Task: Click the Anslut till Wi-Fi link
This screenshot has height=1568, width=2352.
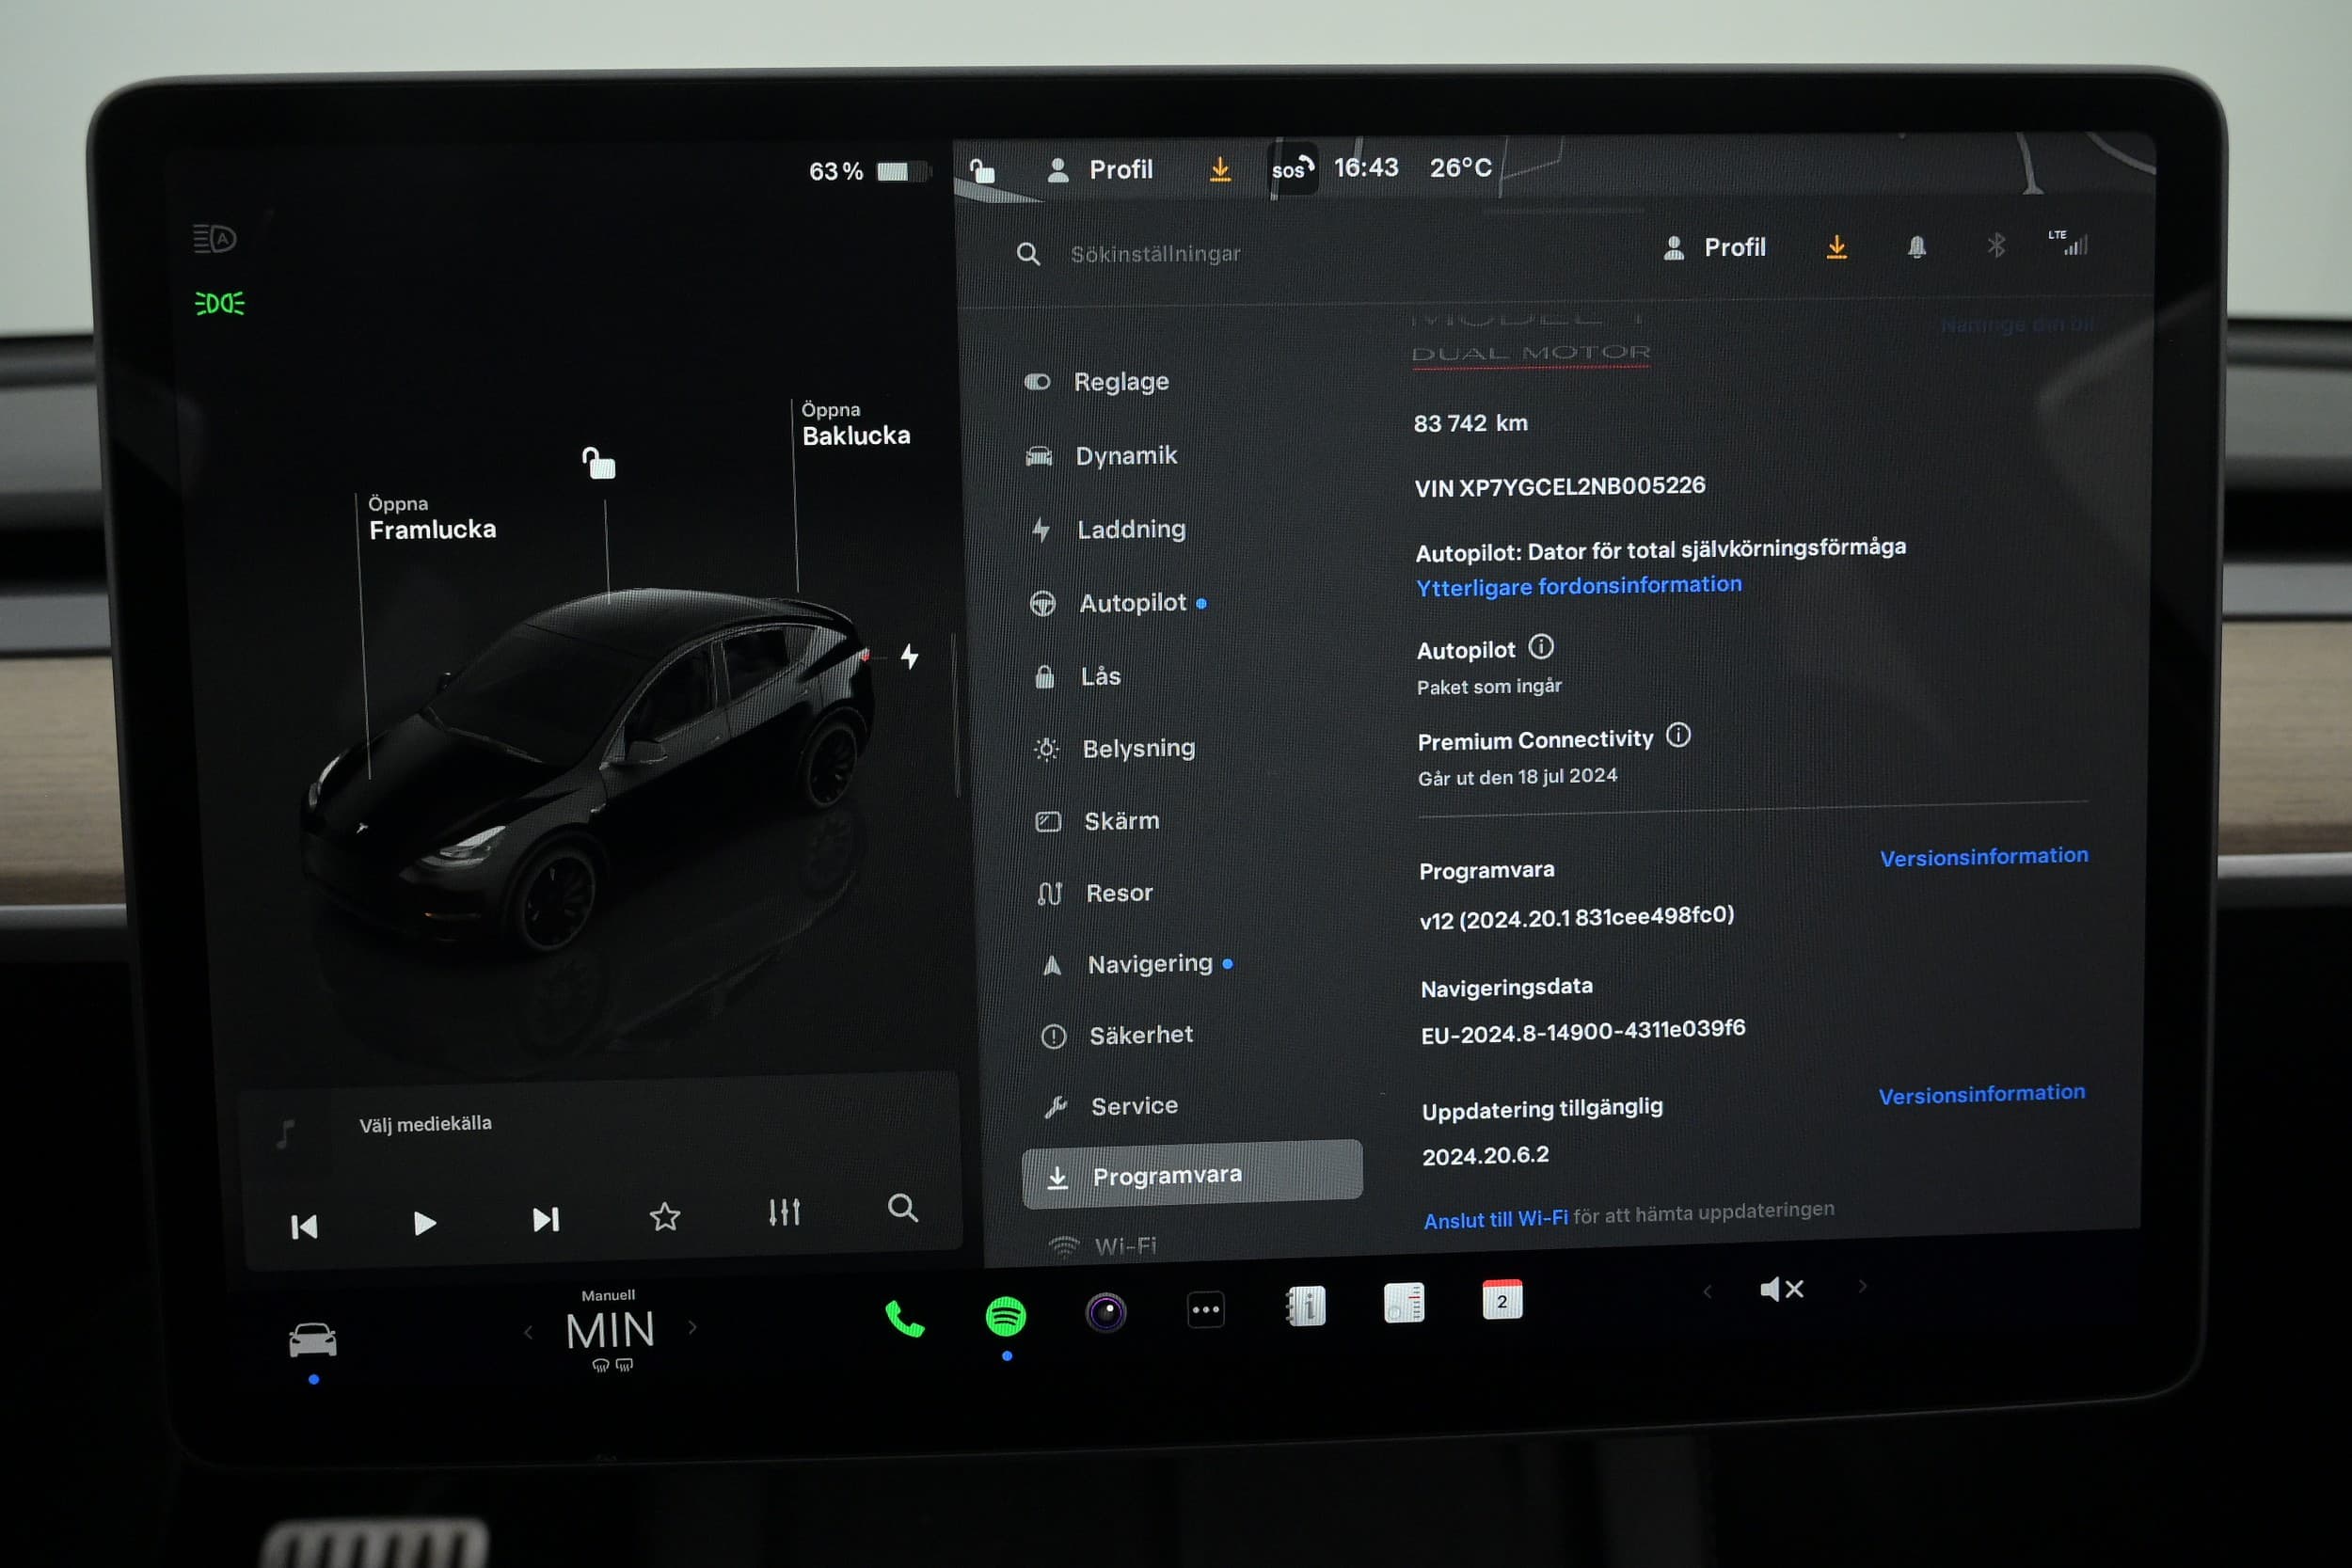Action: [x=1495, y=1219]
